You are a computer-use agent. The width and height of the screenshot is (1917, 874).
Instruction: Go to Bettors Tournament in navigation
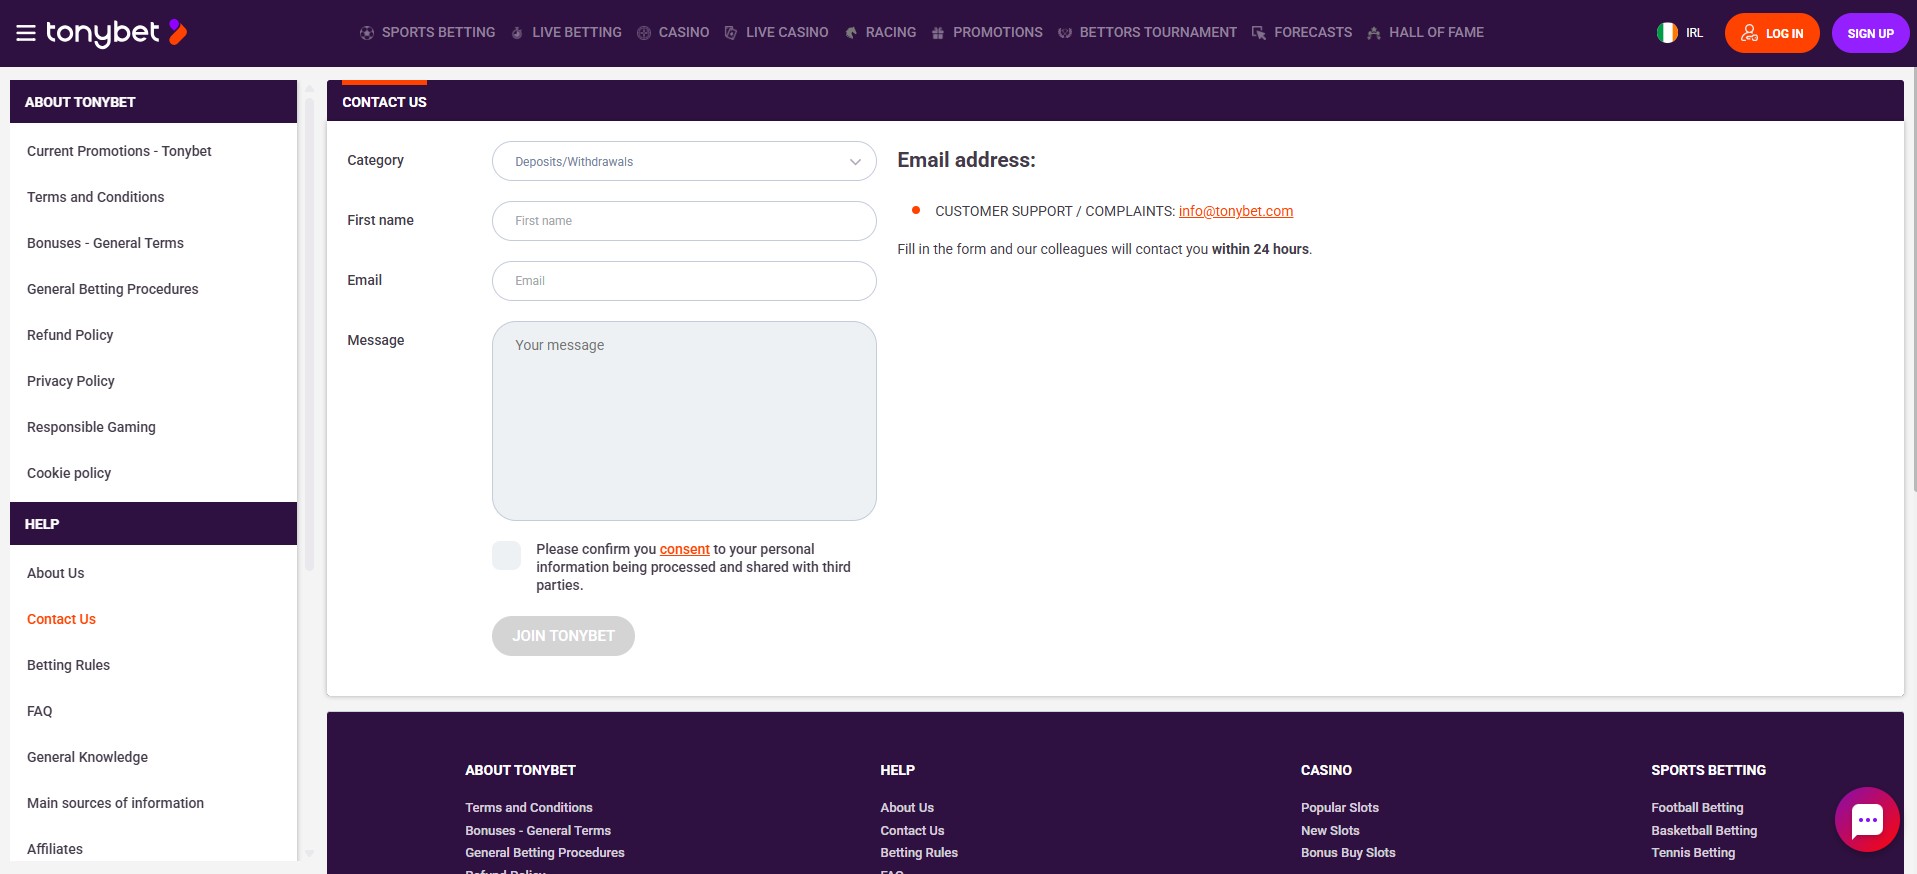pos(1157,33)
